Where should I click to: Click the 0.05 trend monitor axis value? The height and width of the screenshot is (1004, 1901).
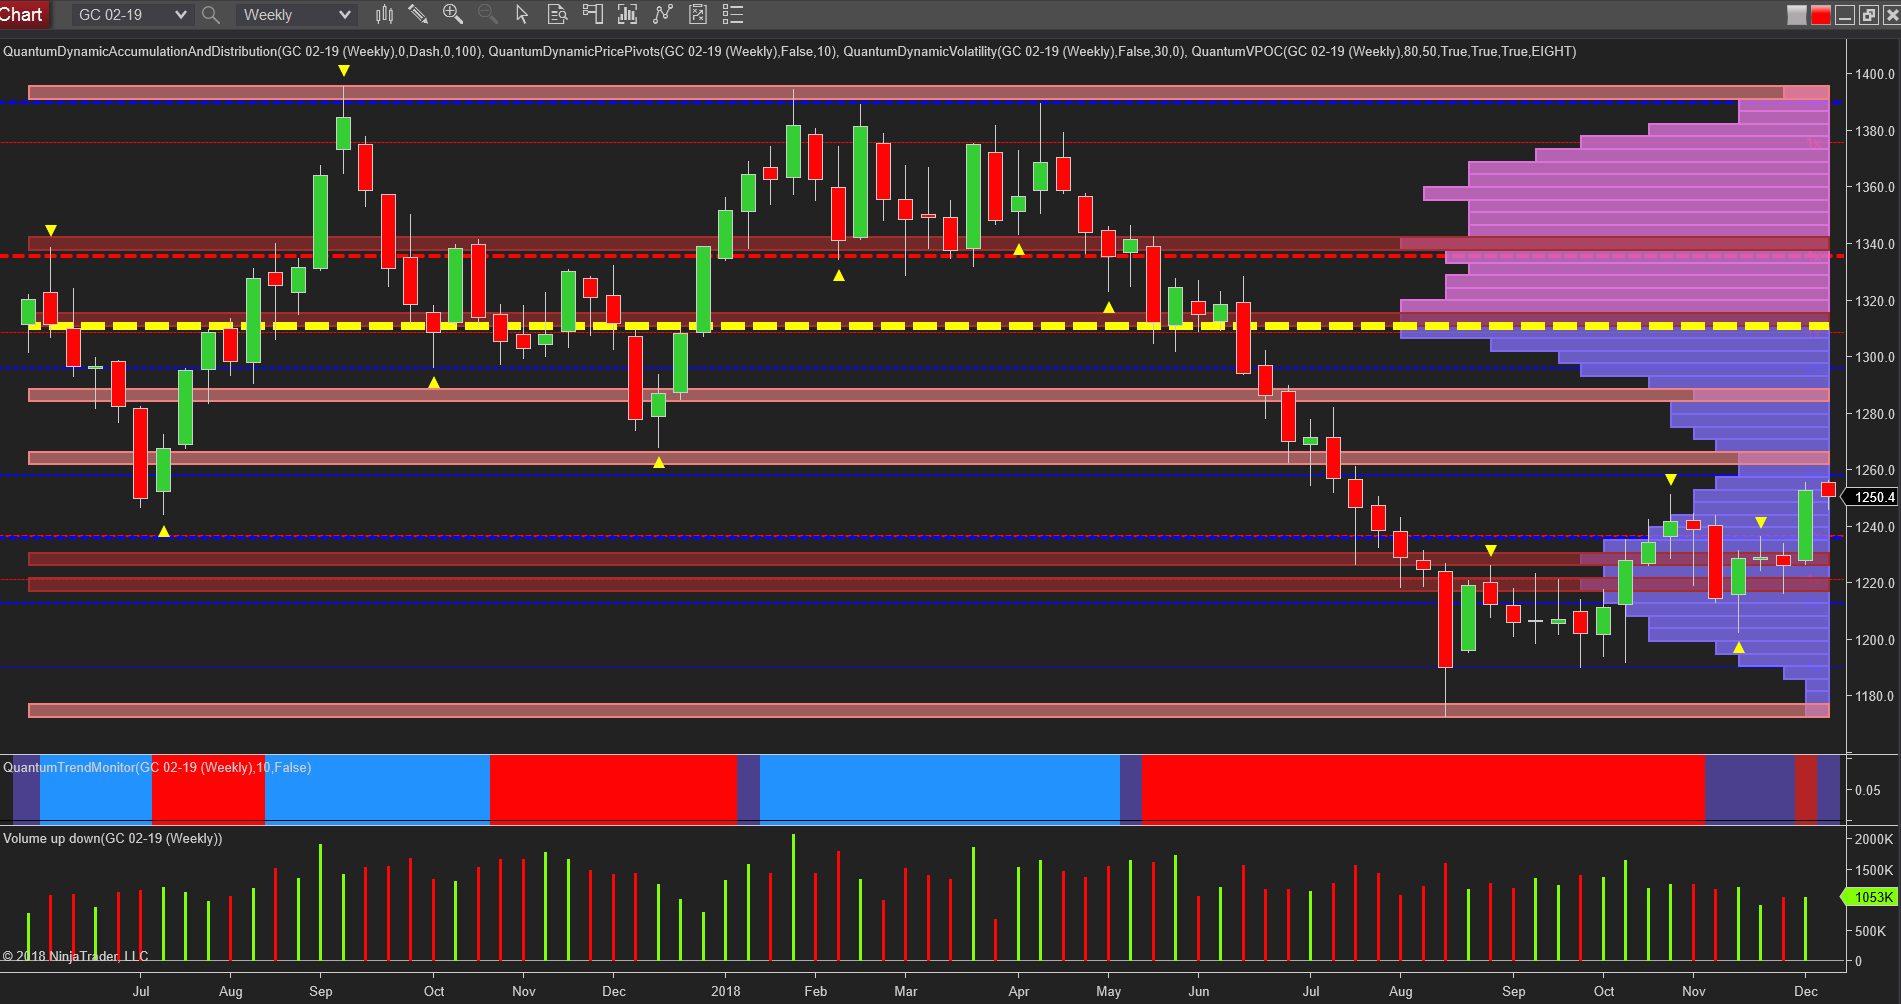pyautogui.click(x=1867, y=790)
